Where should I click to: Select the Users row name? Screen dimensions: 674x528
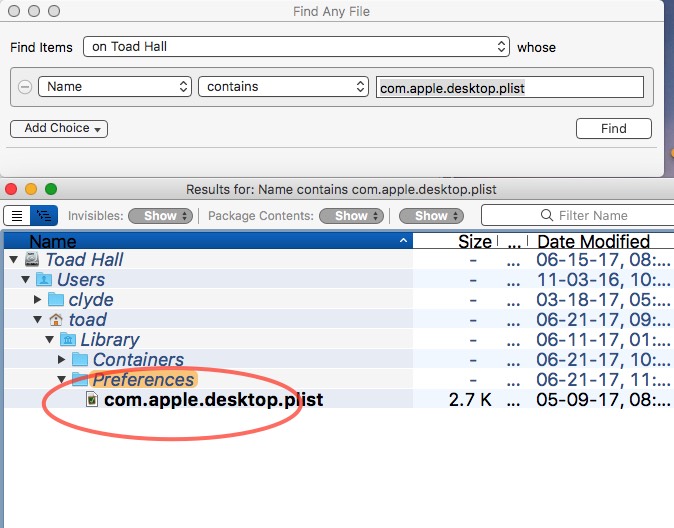click(x=81, y=280)
